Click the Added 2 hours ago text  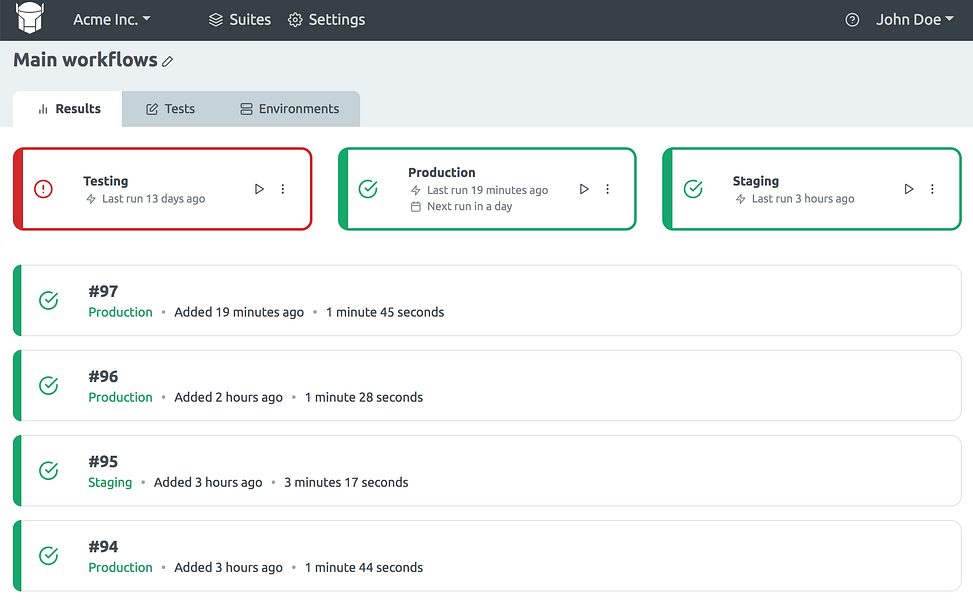click(x=228, y=397)
